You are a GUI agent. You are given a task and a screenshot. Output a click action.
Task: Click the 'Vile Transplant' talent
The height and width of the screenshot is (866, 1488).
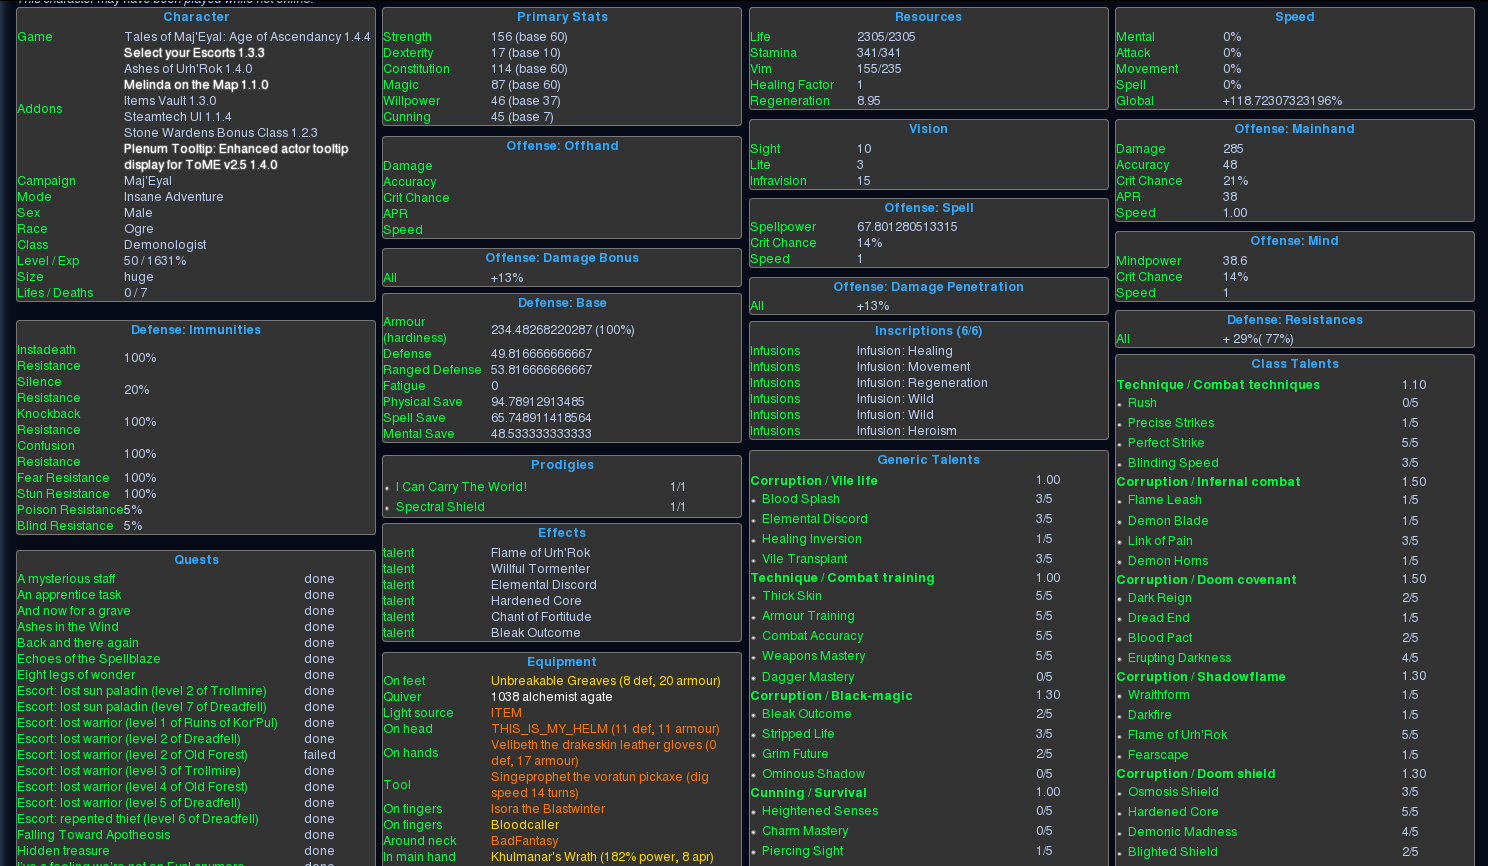click(805, 559)
